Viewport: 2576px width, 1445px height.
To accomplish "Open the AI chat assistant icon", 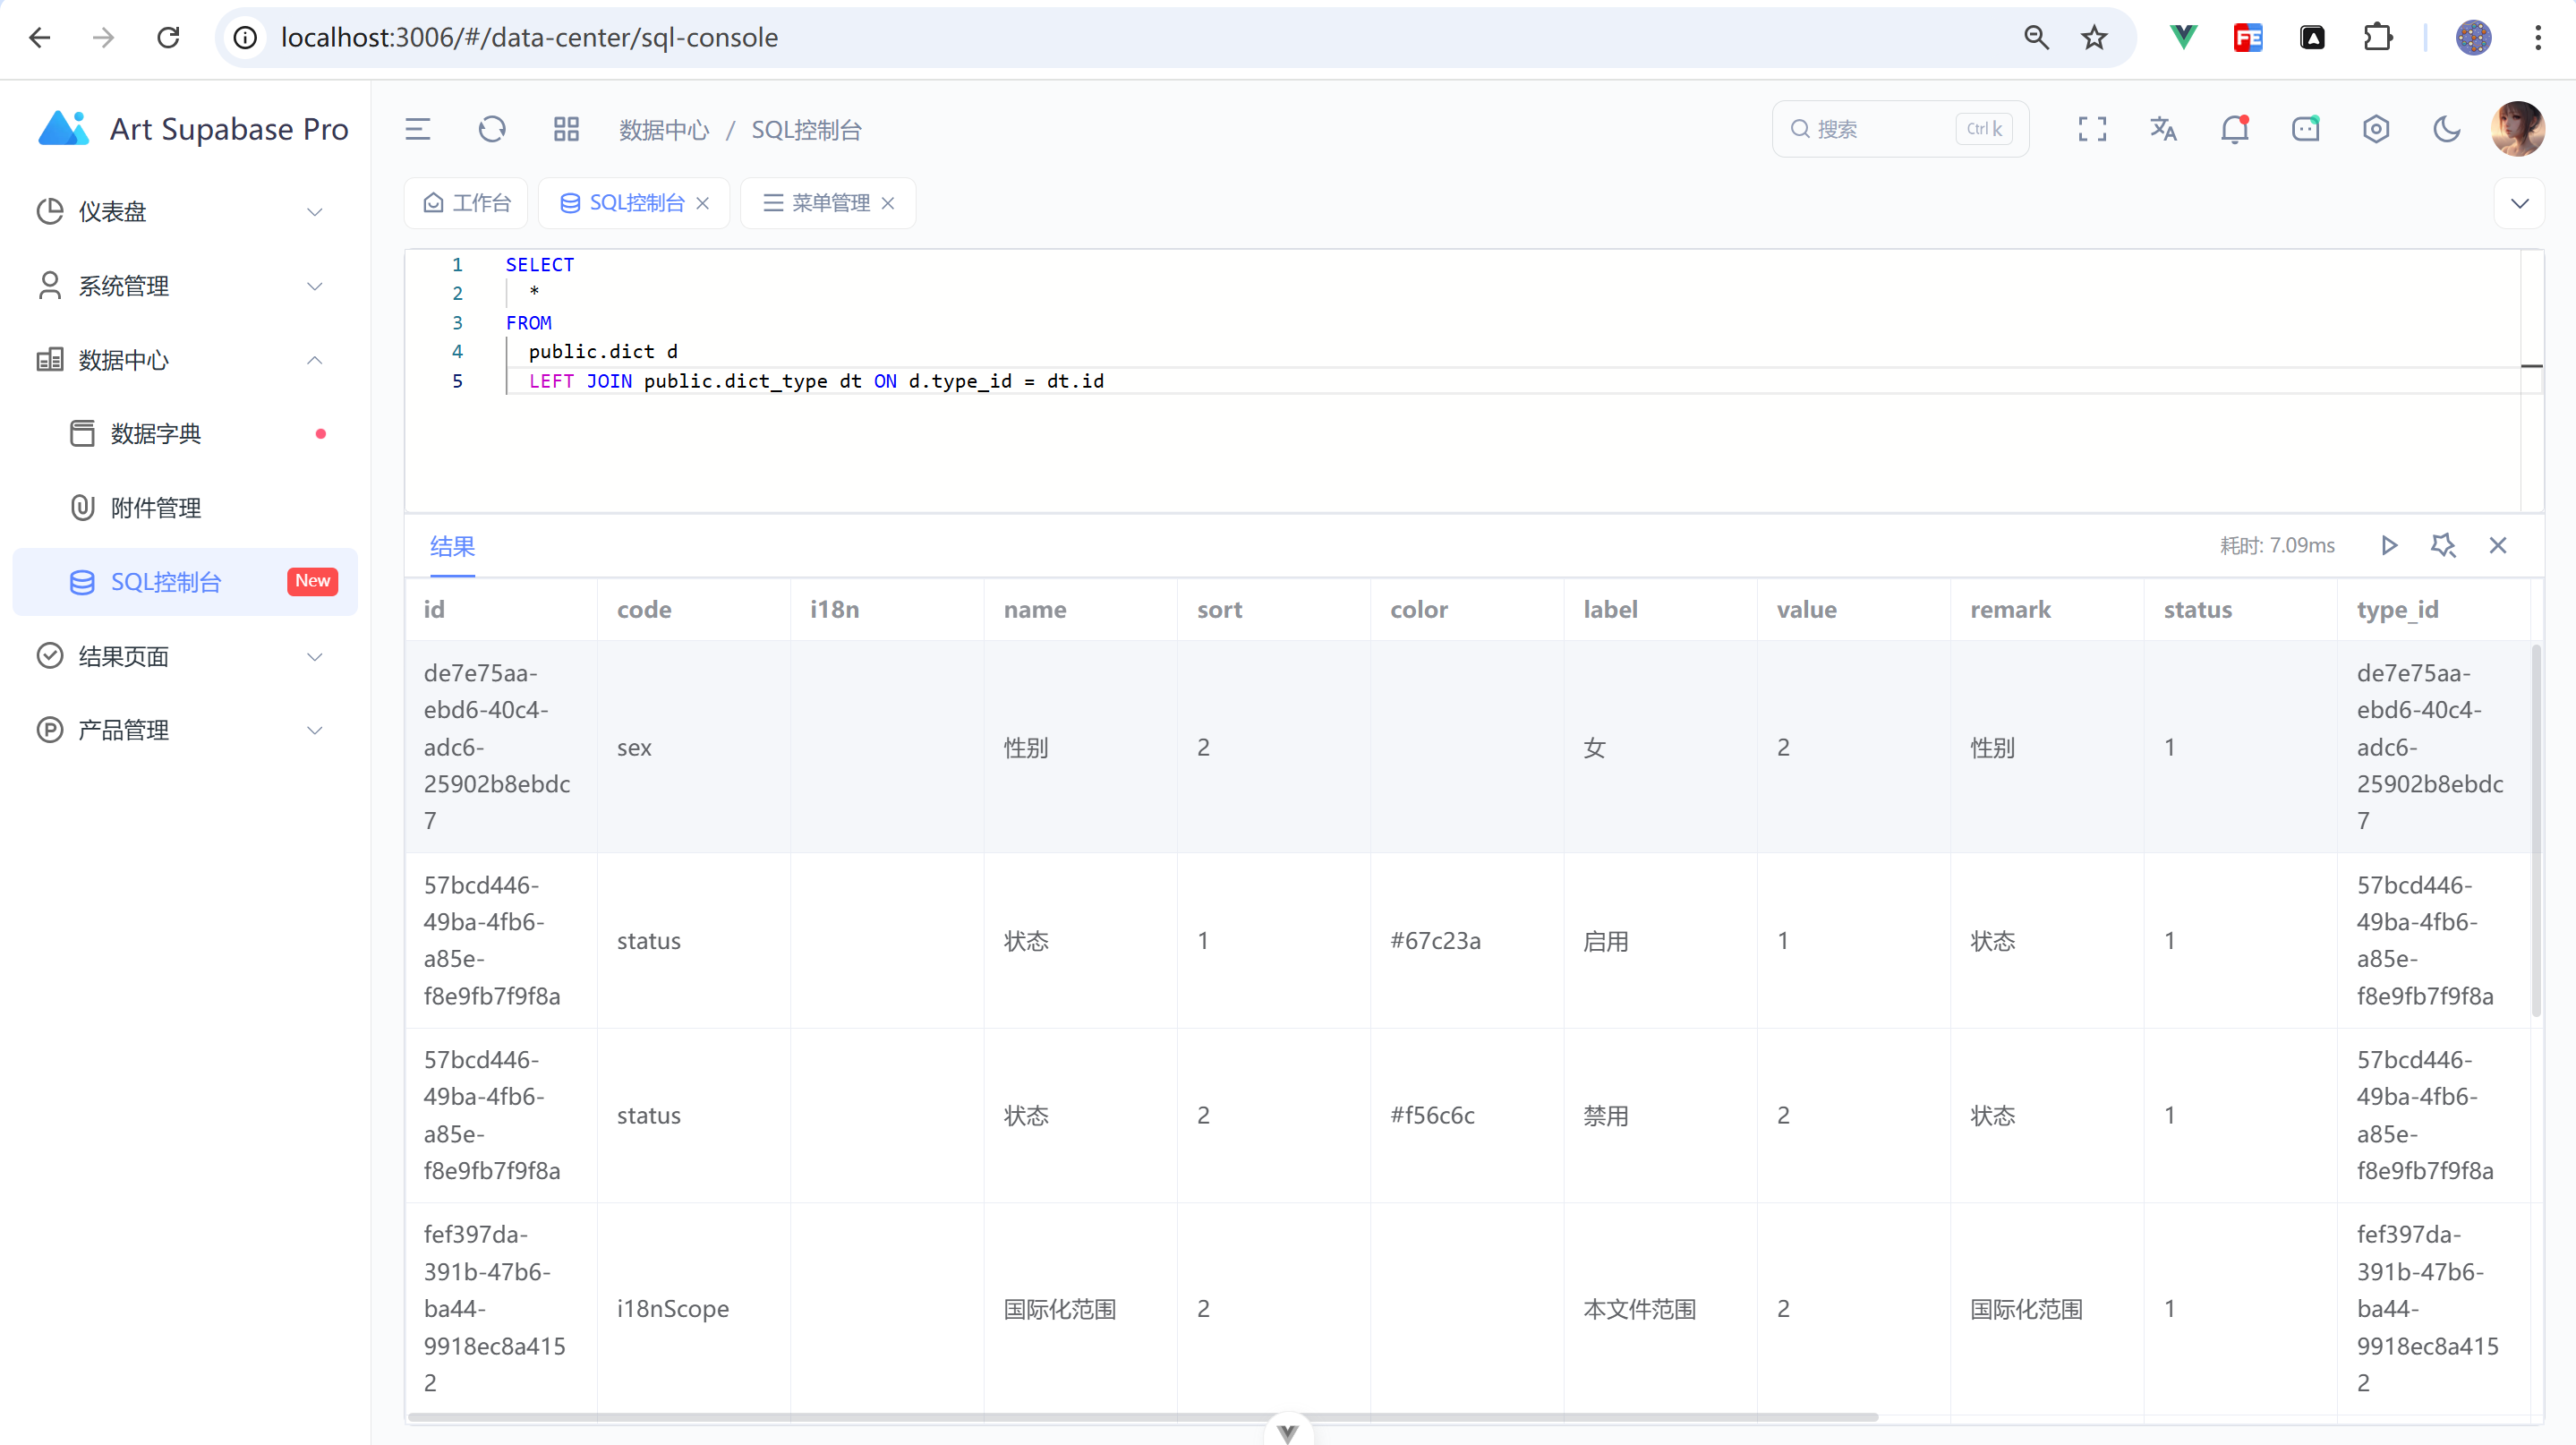I will point(2306,129).
